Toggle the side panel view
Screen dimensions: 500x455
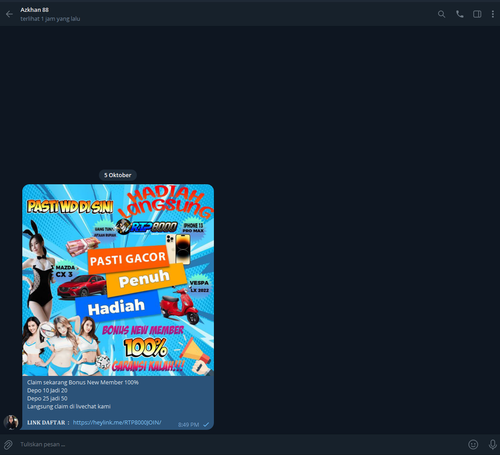477,14
